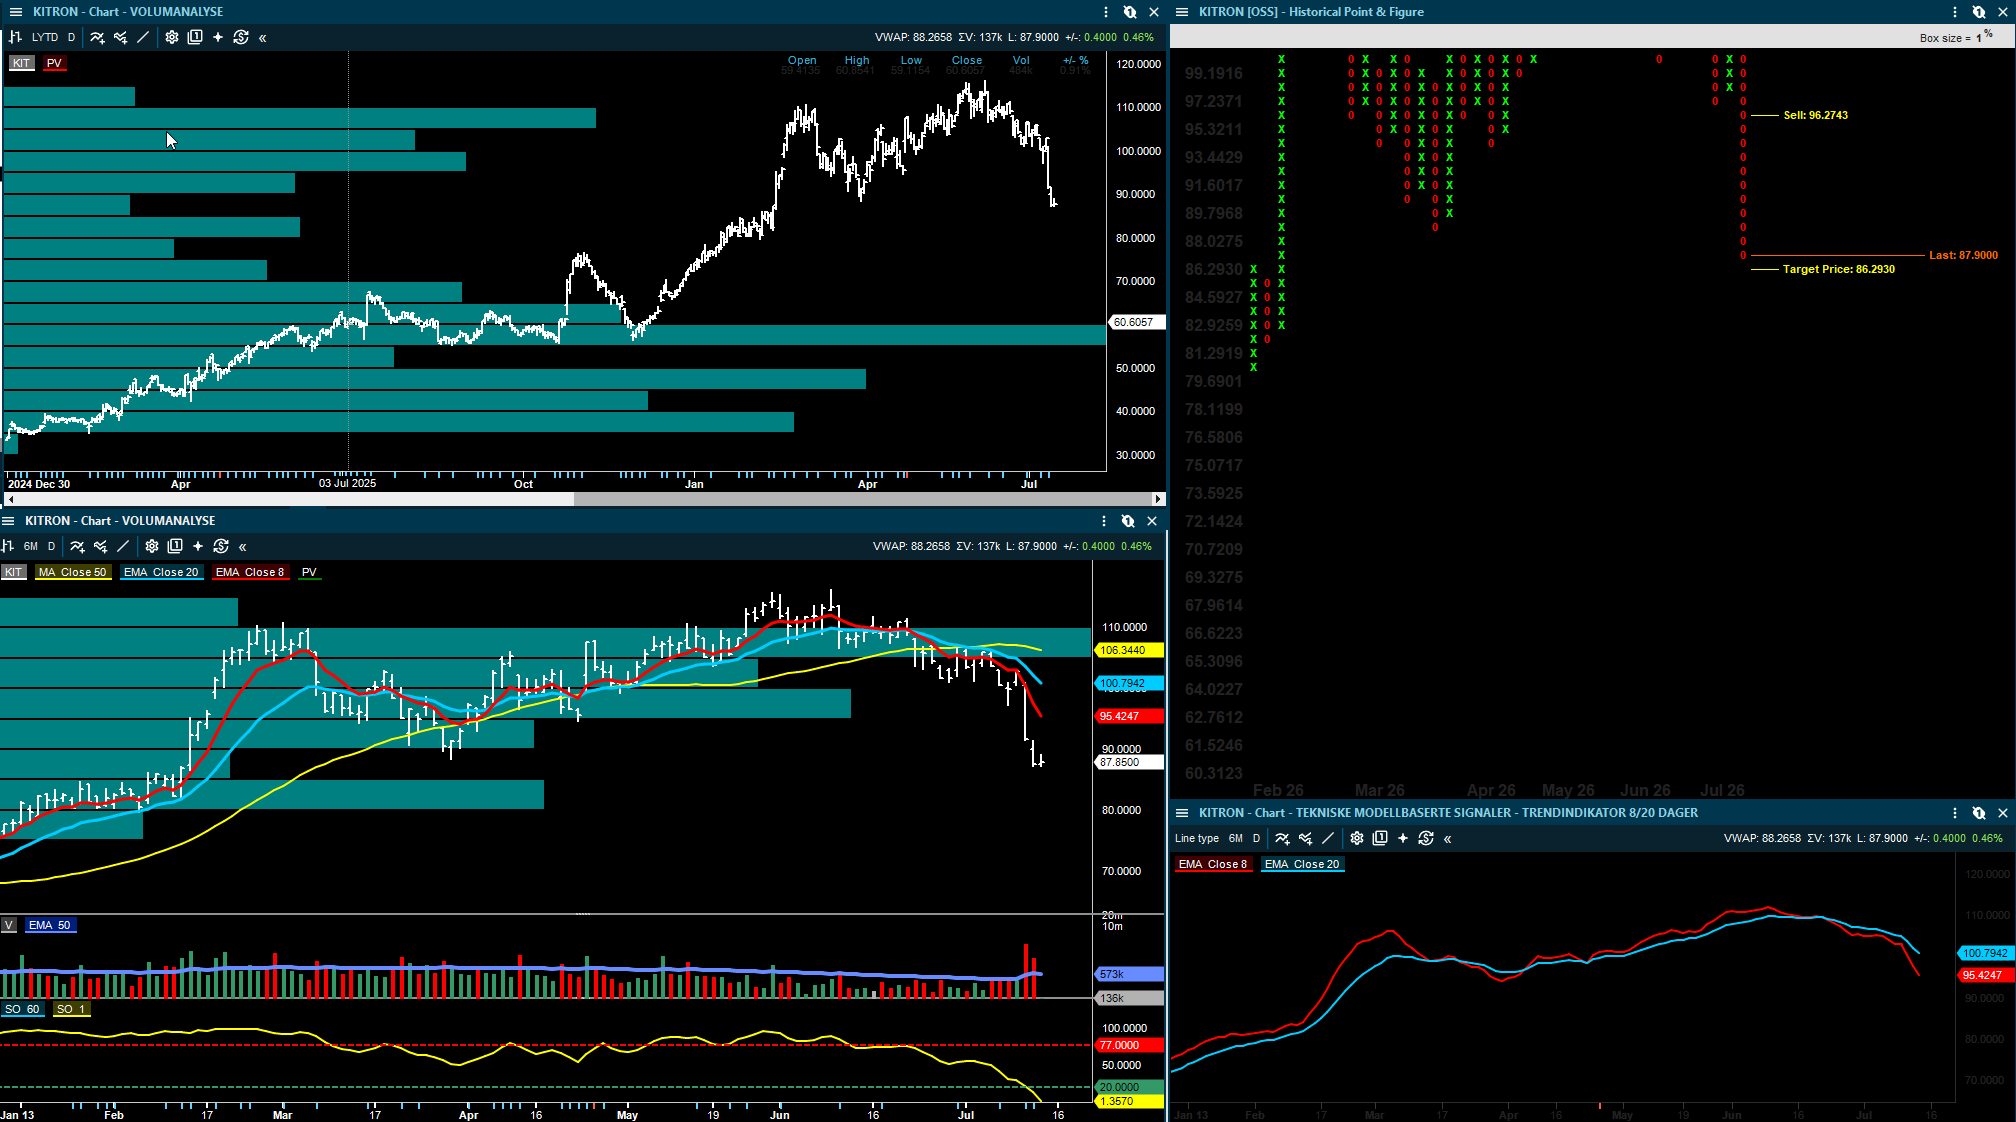The width and height of the screenshot is (2016, 1122).
Task: Open hamburger menu of TRENDINDIKATOR chart
Action: click(1182, 813)
